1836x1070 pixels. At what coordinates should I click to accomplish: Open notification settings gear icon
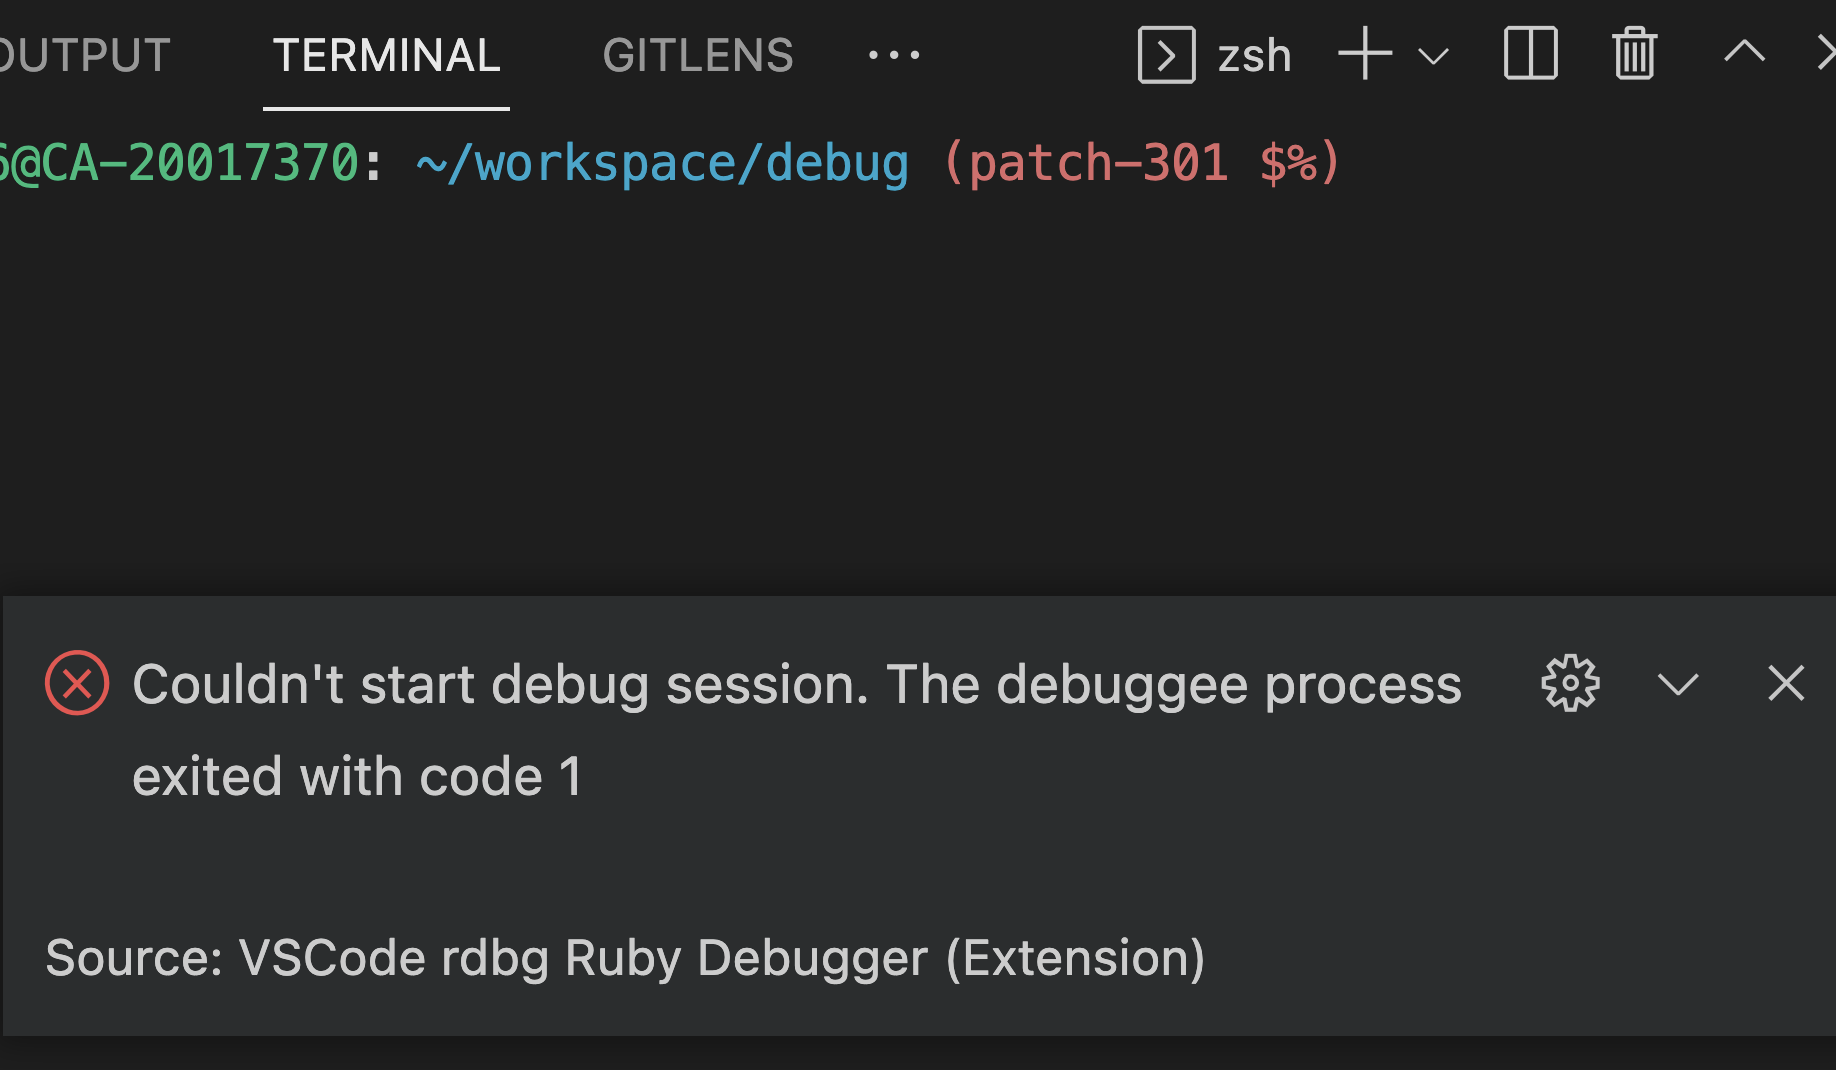(x=1570, y=684)
